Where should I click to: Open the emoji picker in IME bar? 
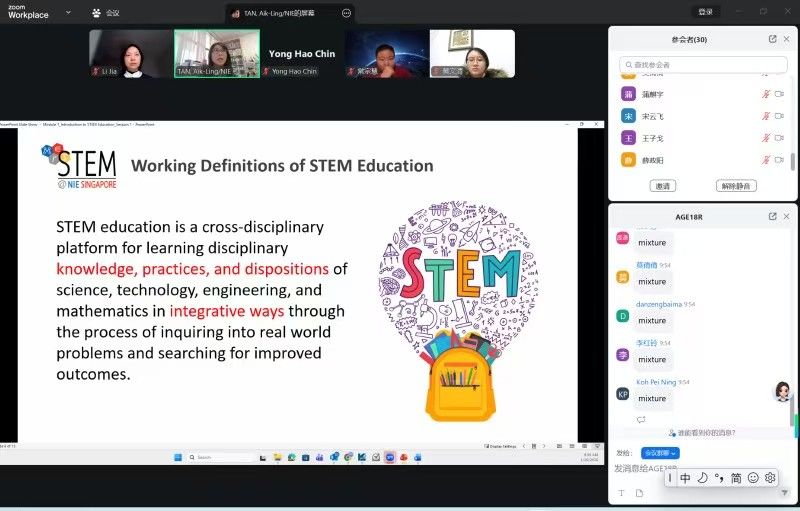click(753, 478)
